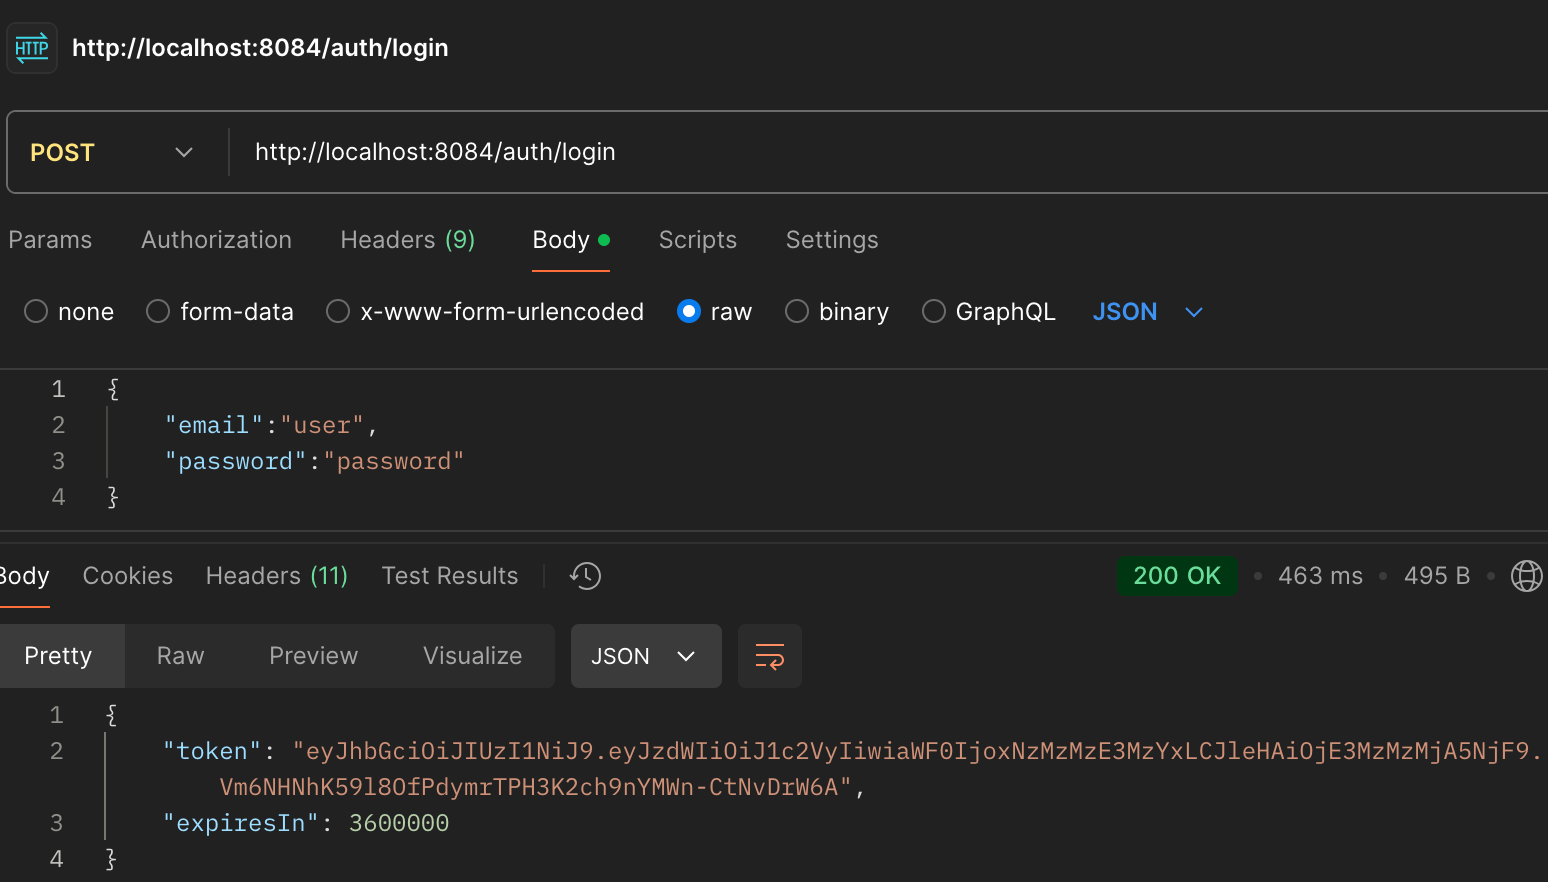
Task: Switch to the Params tab
Action: point(50,240)
